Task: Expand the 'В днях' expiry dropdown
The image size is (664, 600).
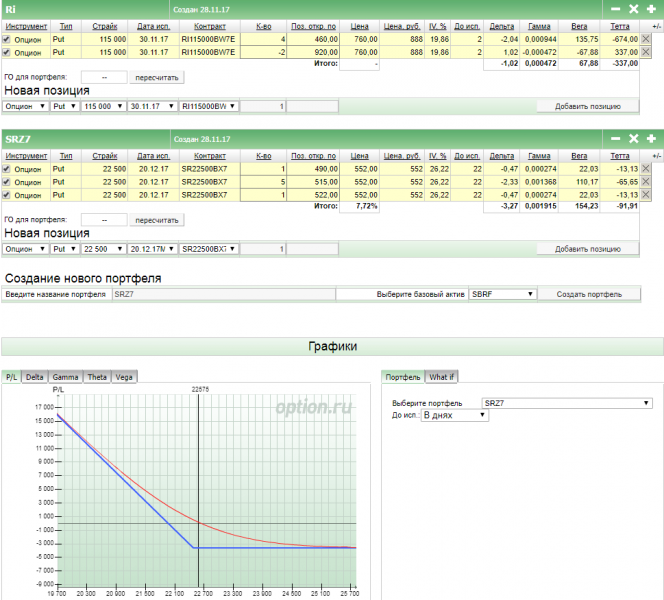Action: 454,415
